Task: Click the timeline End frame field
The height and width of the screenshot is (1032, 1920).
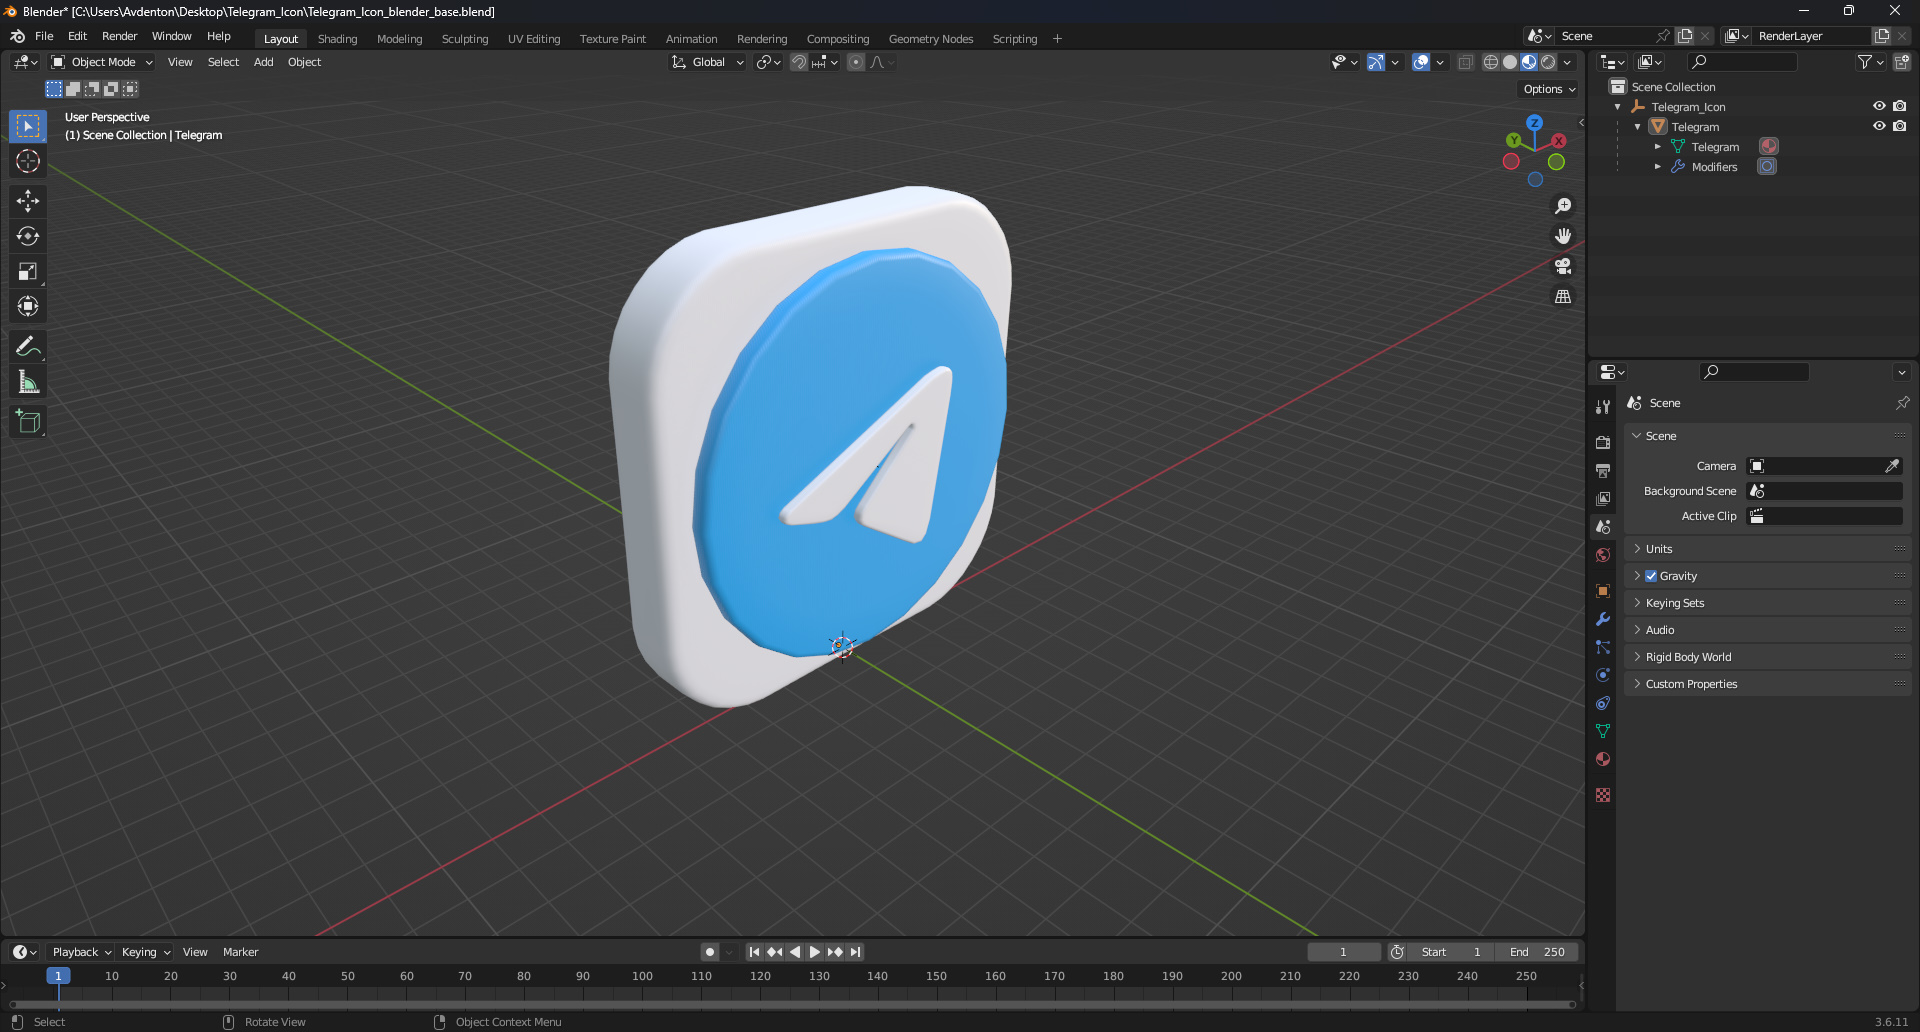Action: (x=1537, y=952)
